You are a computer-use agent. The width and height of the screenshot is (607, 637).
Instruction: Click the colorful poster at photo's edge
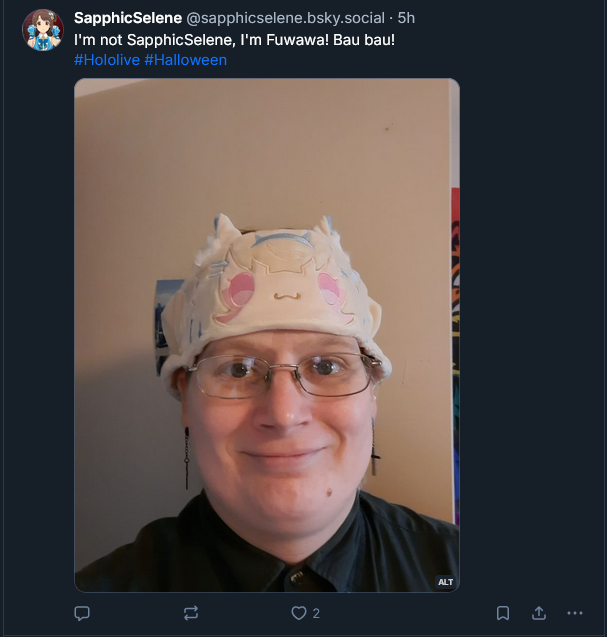pos(455,355)
